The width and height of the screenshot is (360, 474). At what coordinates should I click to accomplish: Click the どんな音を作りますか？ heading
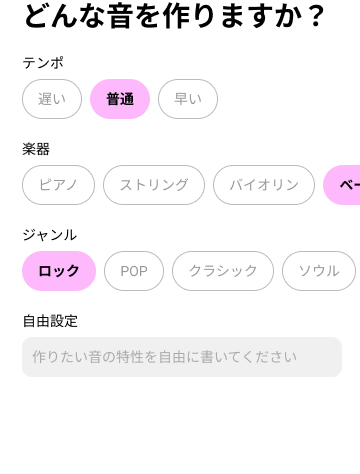tap(174, 16)
